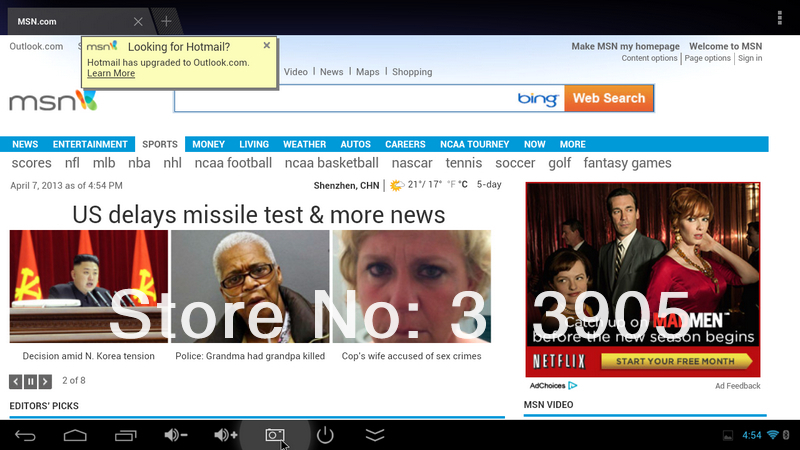The height and width of the screenshot is (450, 800).
Task: Advance to next slideshow story
Action: pyautogui.click(x=45, y=381)
